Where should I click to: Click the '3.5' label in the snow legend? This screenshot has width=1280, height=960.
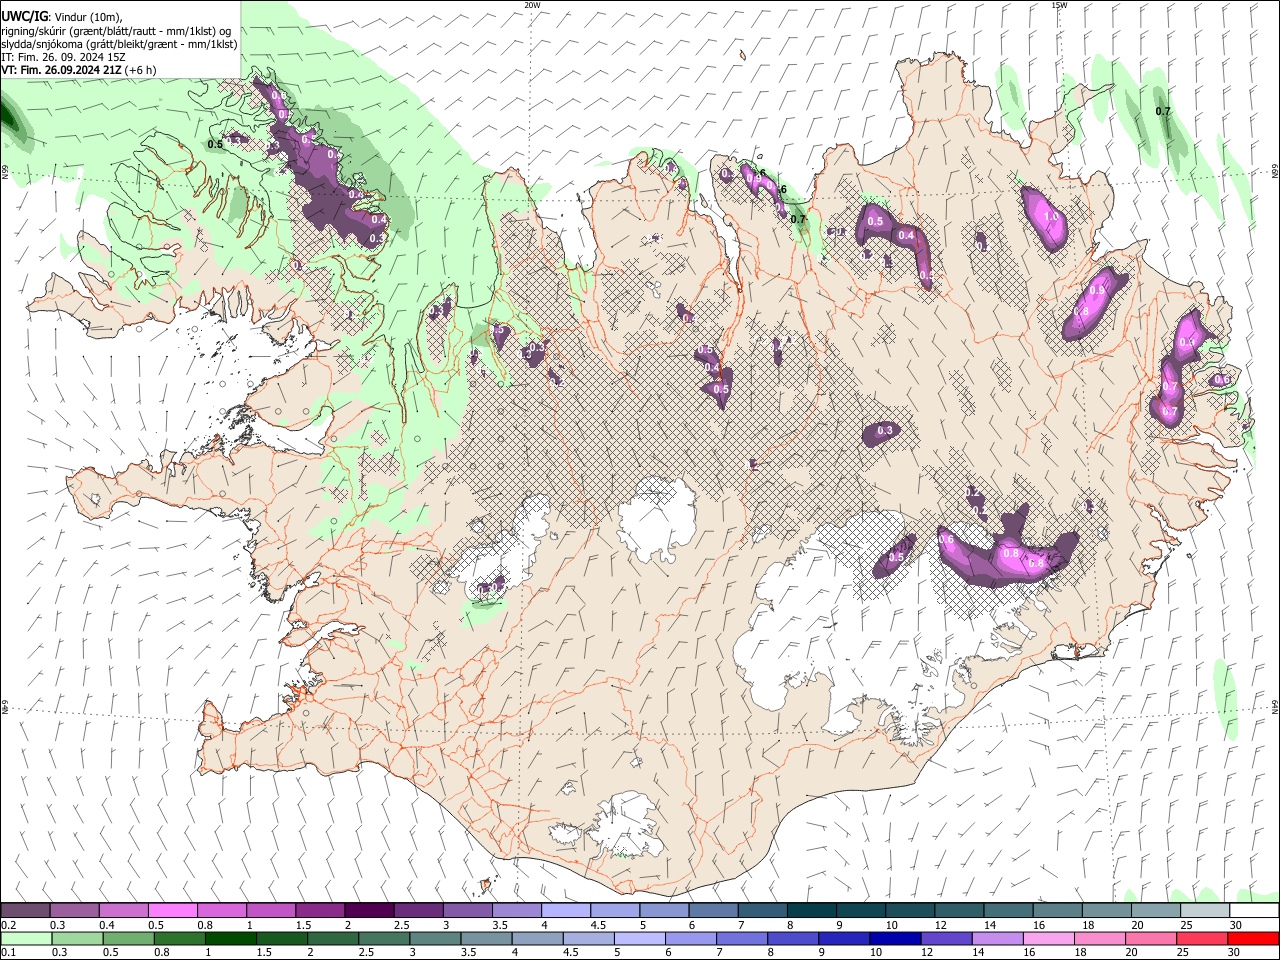coord(500,925)
